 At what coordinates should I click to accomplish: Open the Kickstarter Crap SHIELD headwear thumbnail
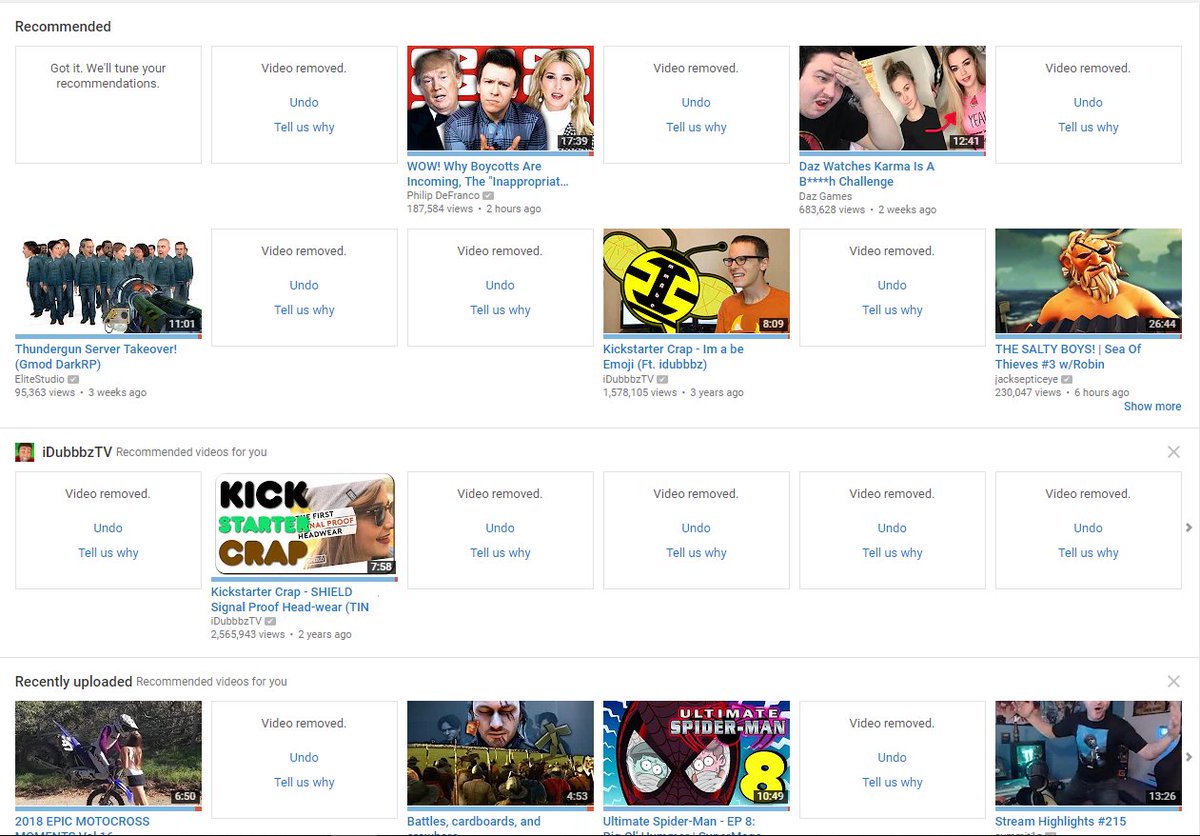coord(304,524)
